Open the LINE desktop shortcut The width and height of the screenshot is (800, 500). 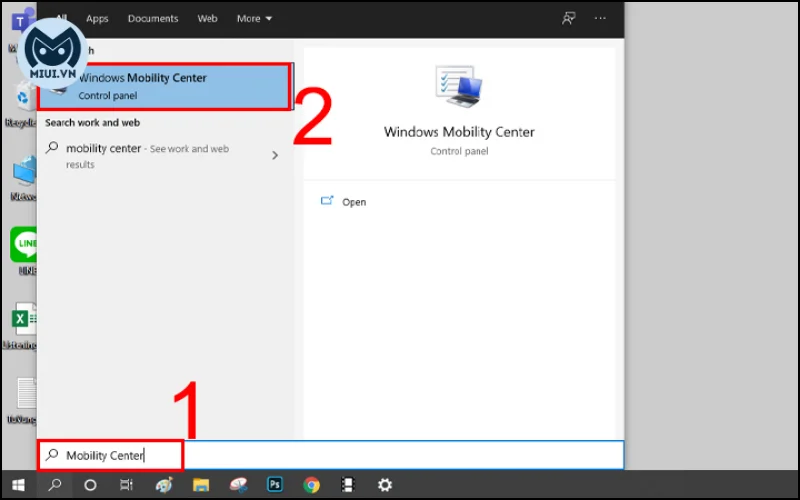point(23,244)
